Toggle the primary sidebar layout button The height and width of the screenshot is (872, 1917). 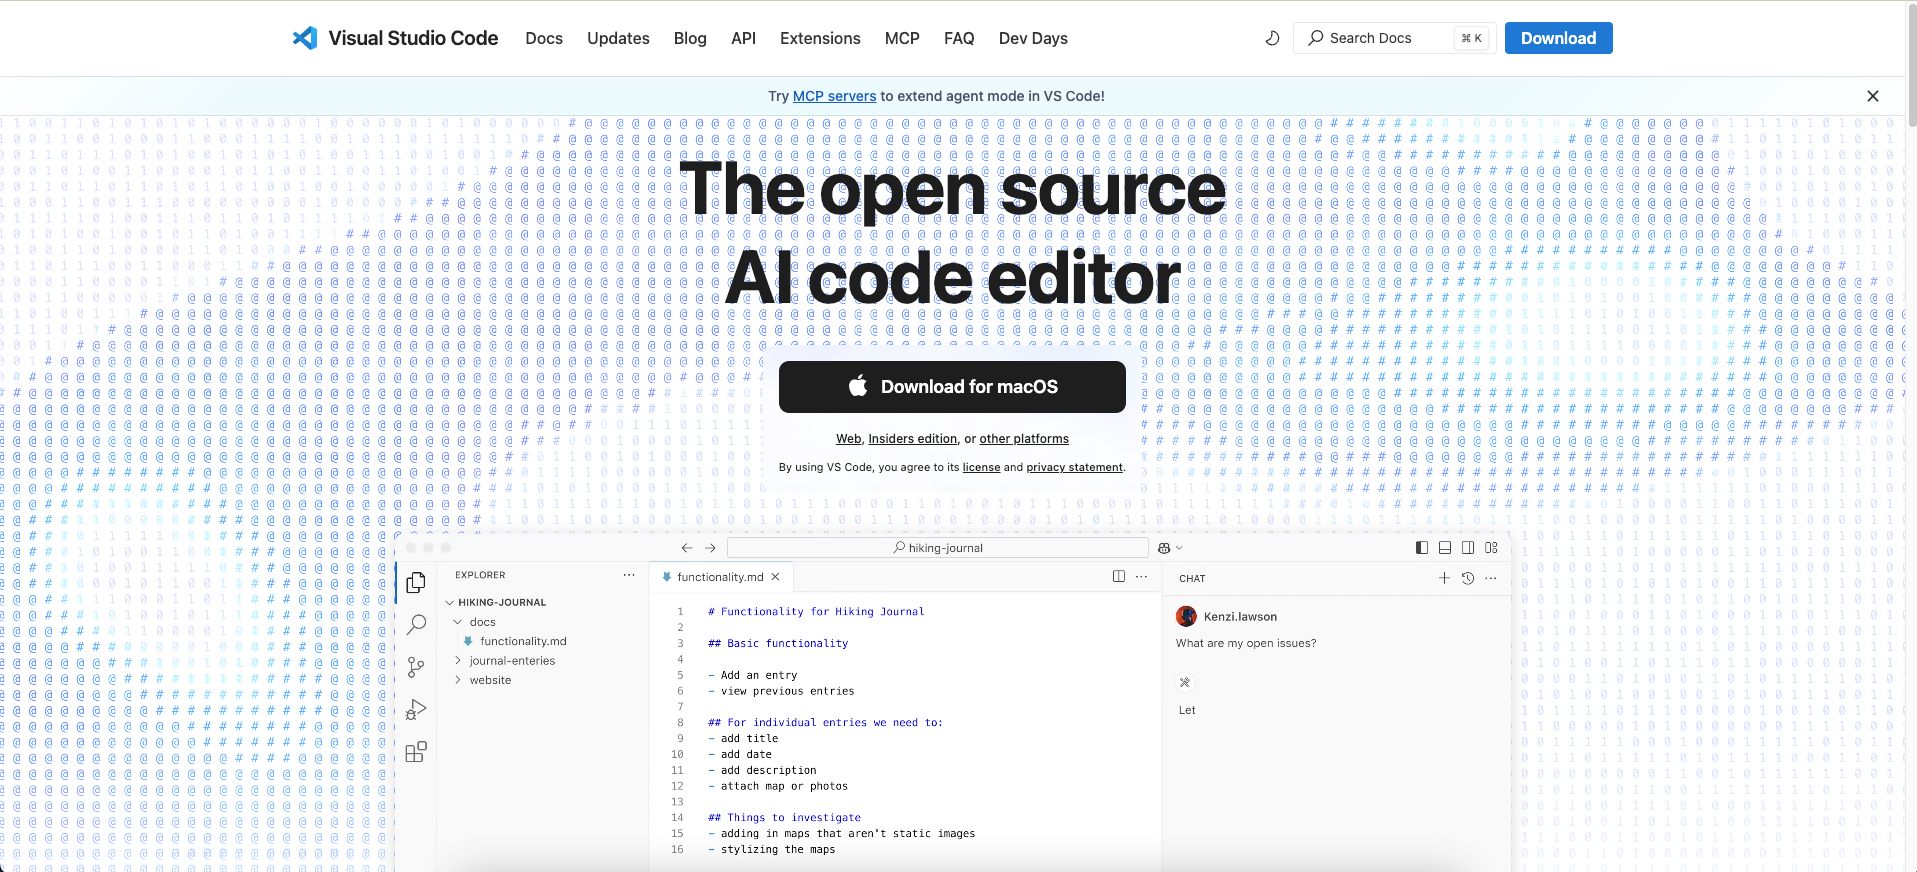pyautogui.click(x=1422, y=548)
